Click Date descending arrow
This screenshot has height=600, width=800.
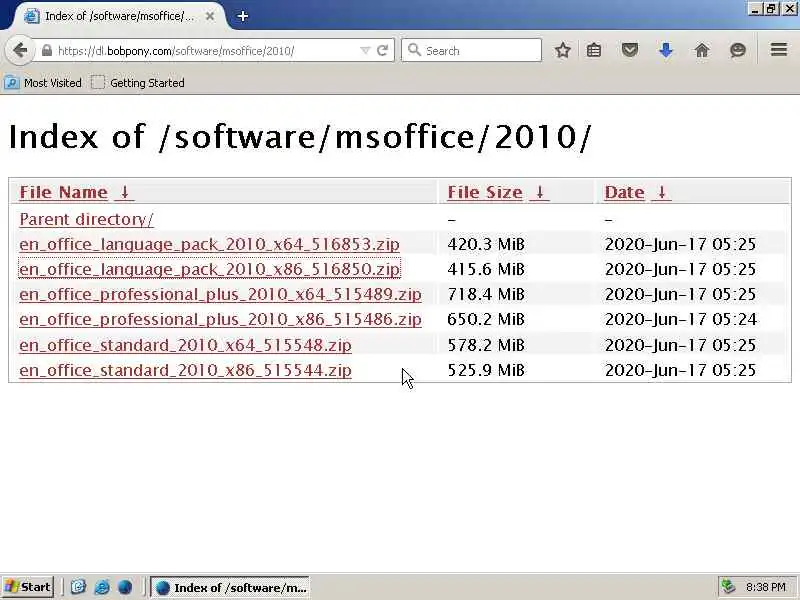(662, 192)
